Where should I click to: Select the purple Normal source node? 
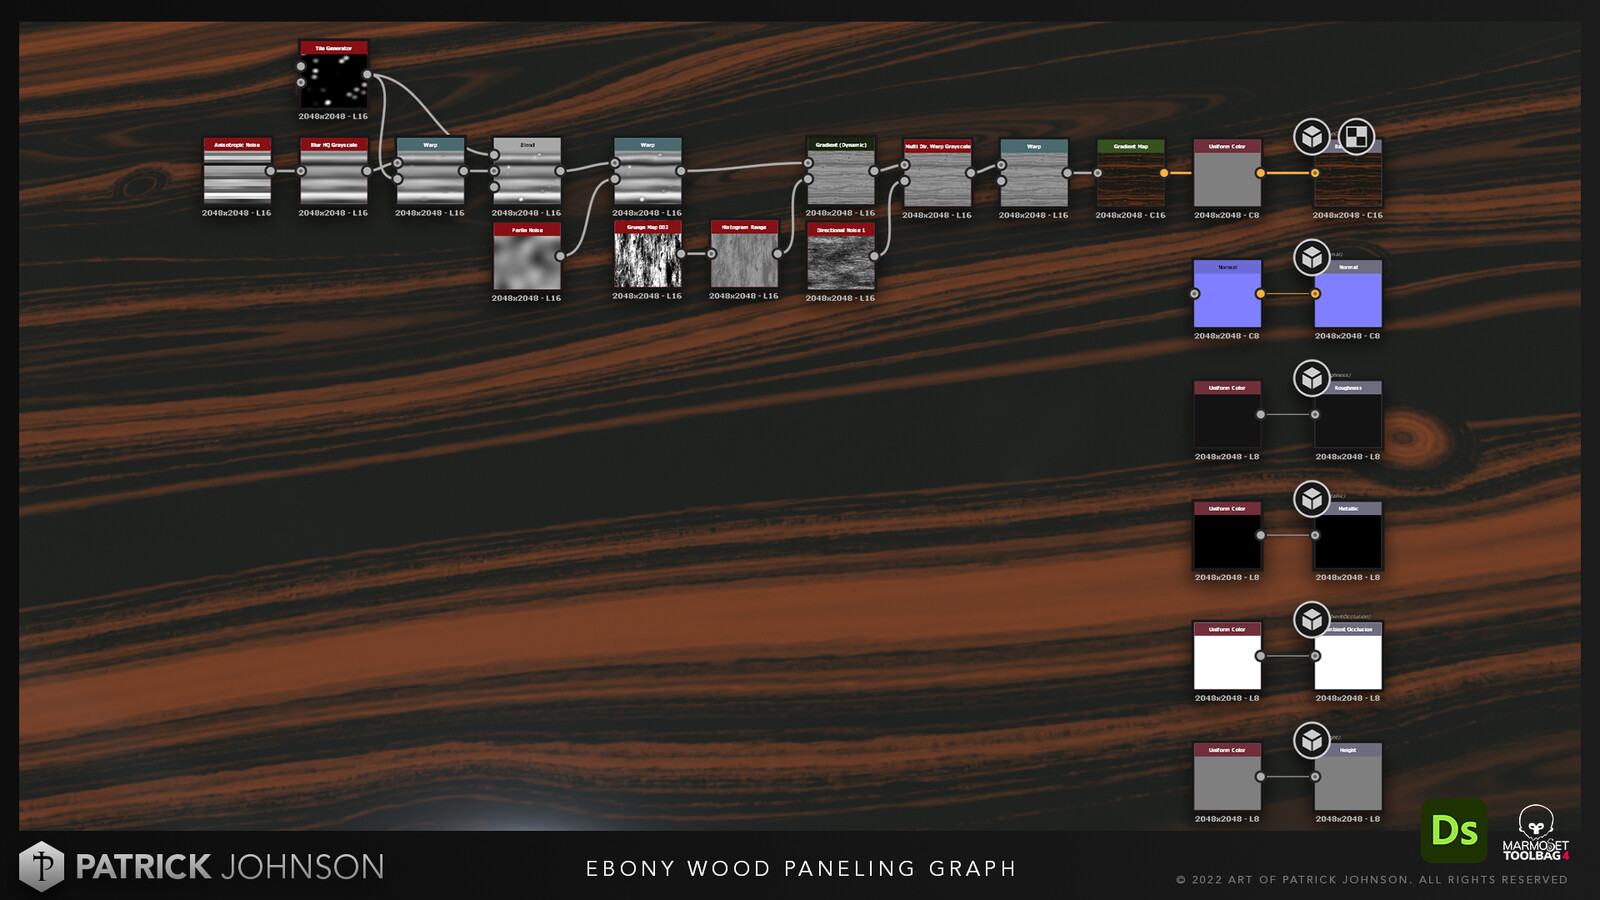pos(1227,294)
